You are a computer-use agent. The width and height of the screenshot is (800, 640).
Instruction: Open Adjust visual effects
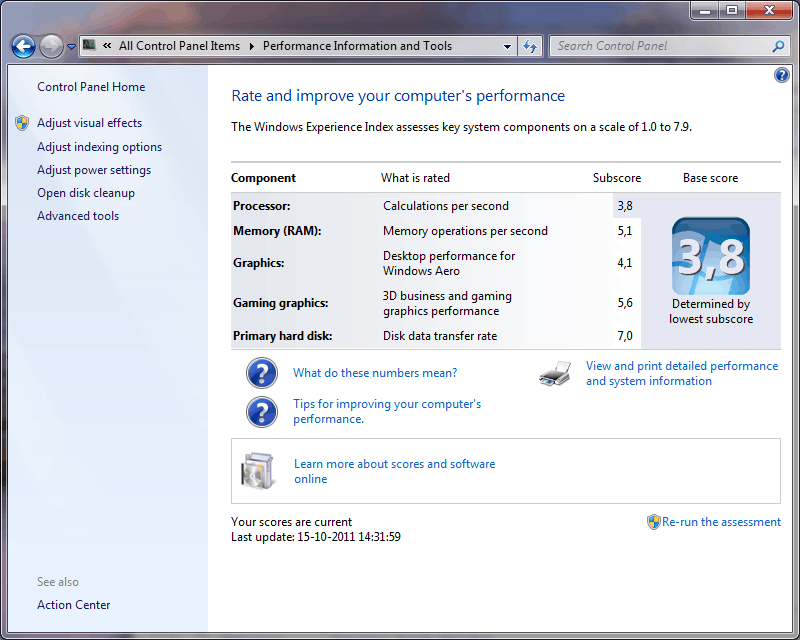[x=89, y=123]
